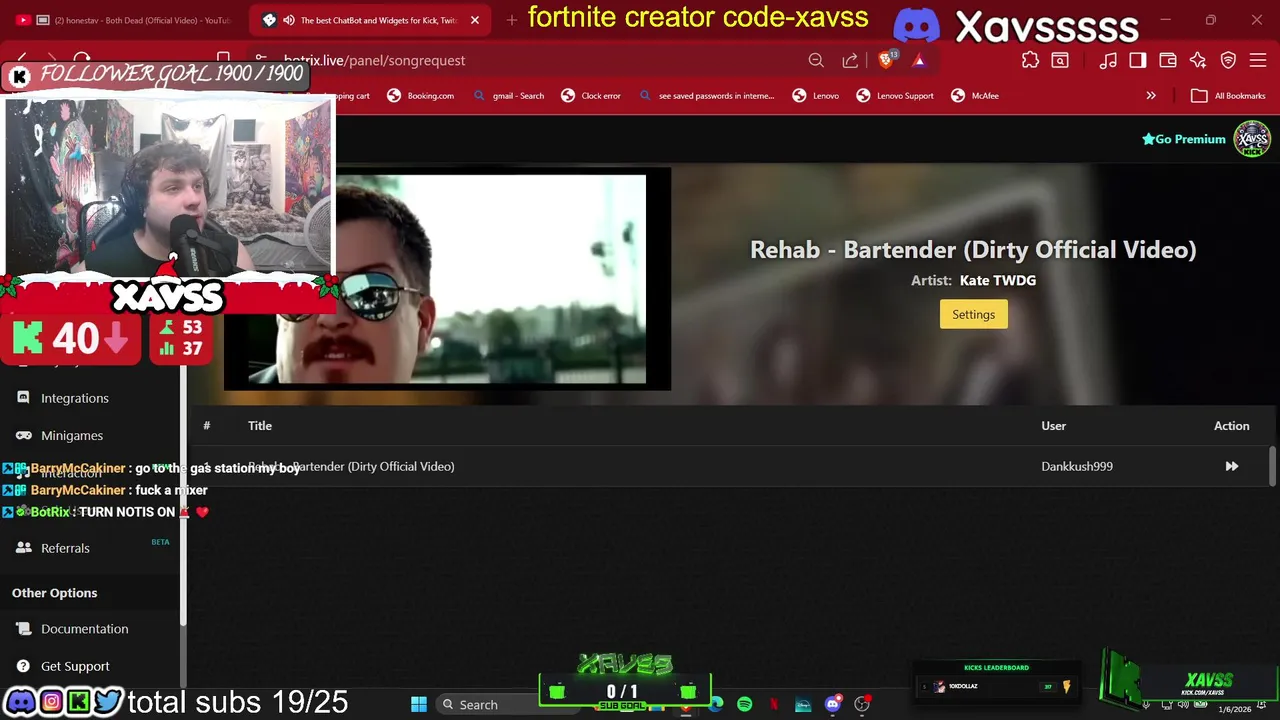This screenshot has width=1280, height=720.
Task: Open the browser extensions puzzle icon
Action: pos(1030,60)
